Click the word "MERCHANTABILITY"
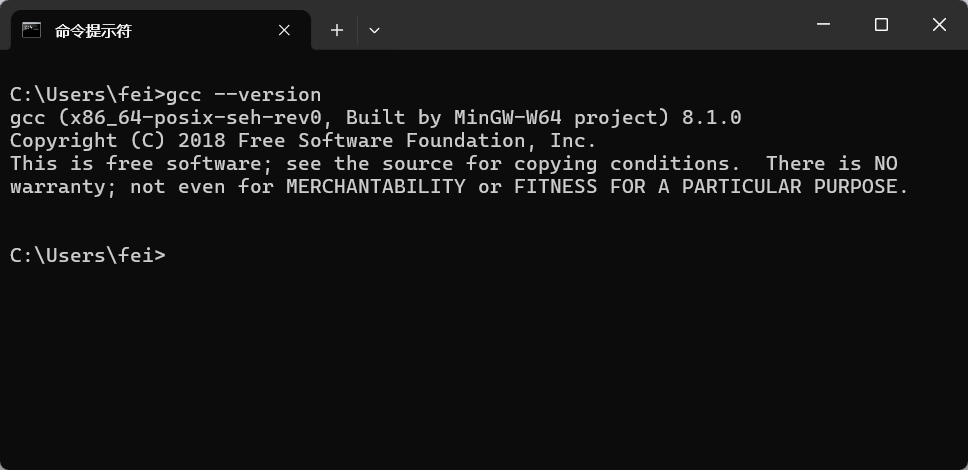This screenshot has height=470, width=968. click(375, 187)
